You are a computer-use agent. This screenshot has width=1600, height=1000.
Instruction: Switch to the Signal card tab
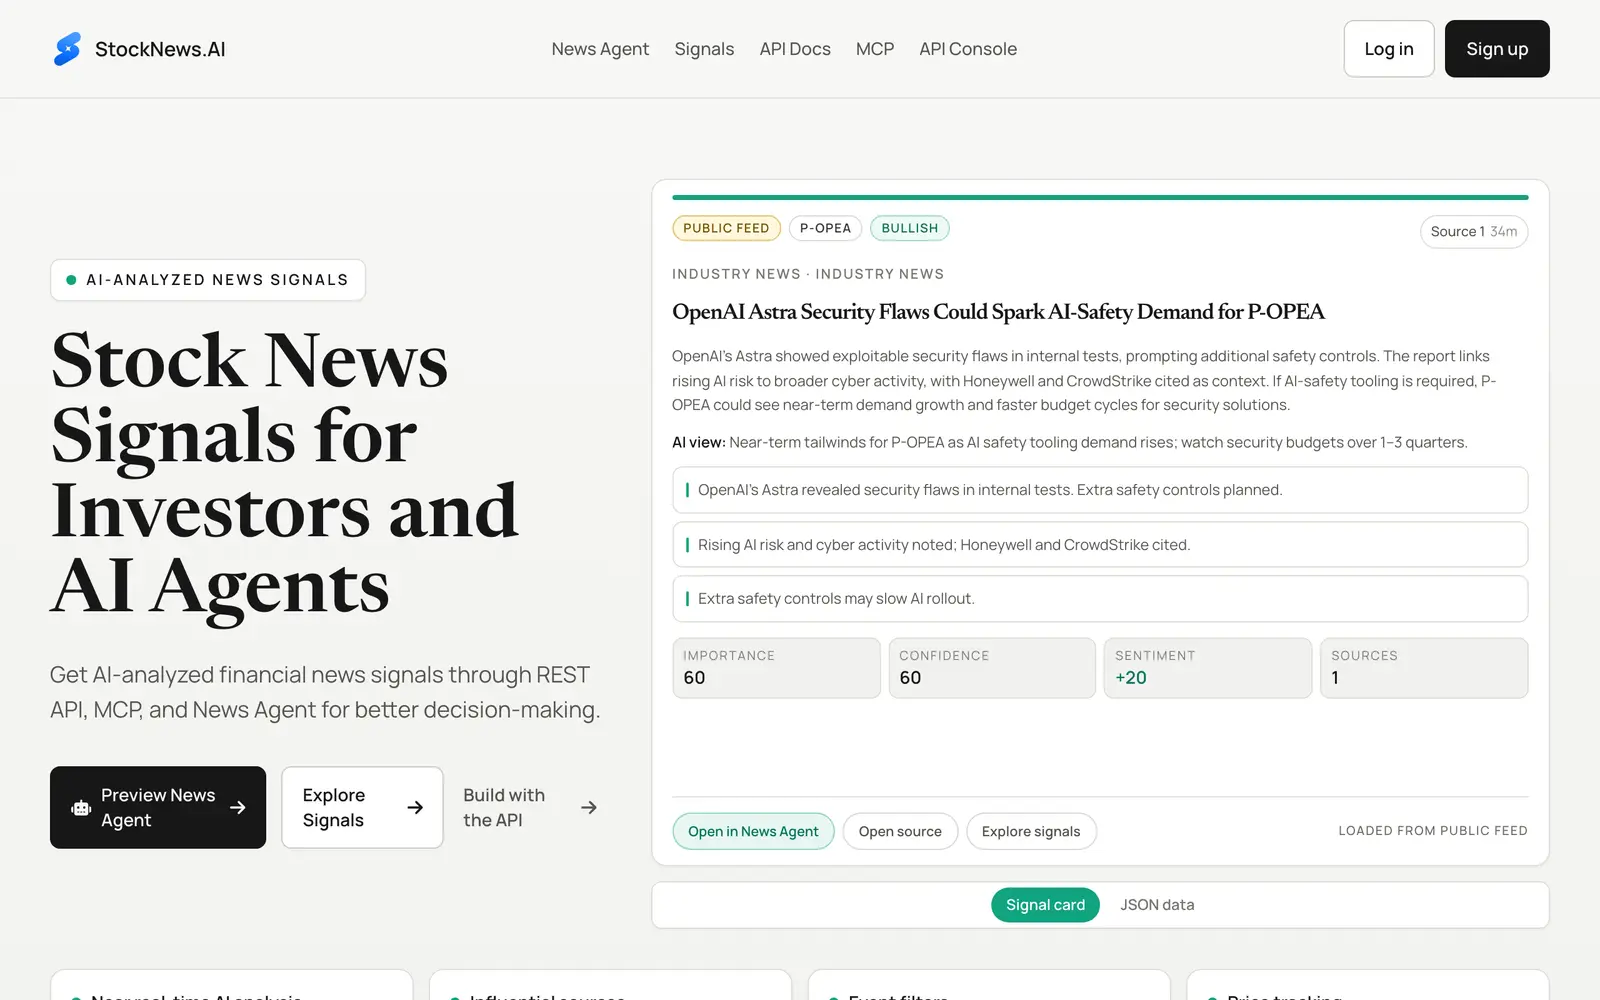tap(1045, 905)
